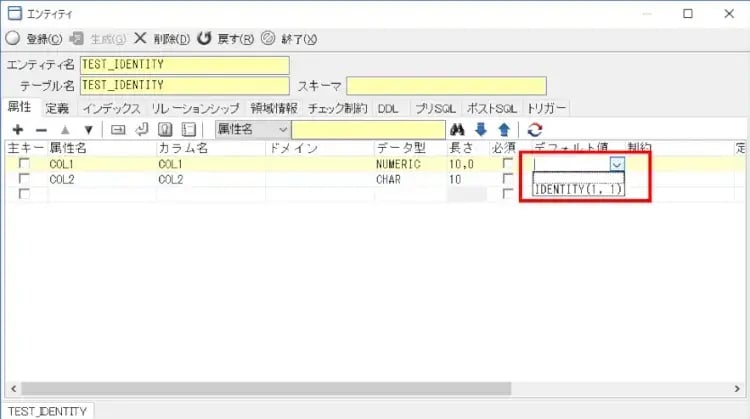
Task: Open the 属性名 search field dropdown
Action: click(282, 129)
